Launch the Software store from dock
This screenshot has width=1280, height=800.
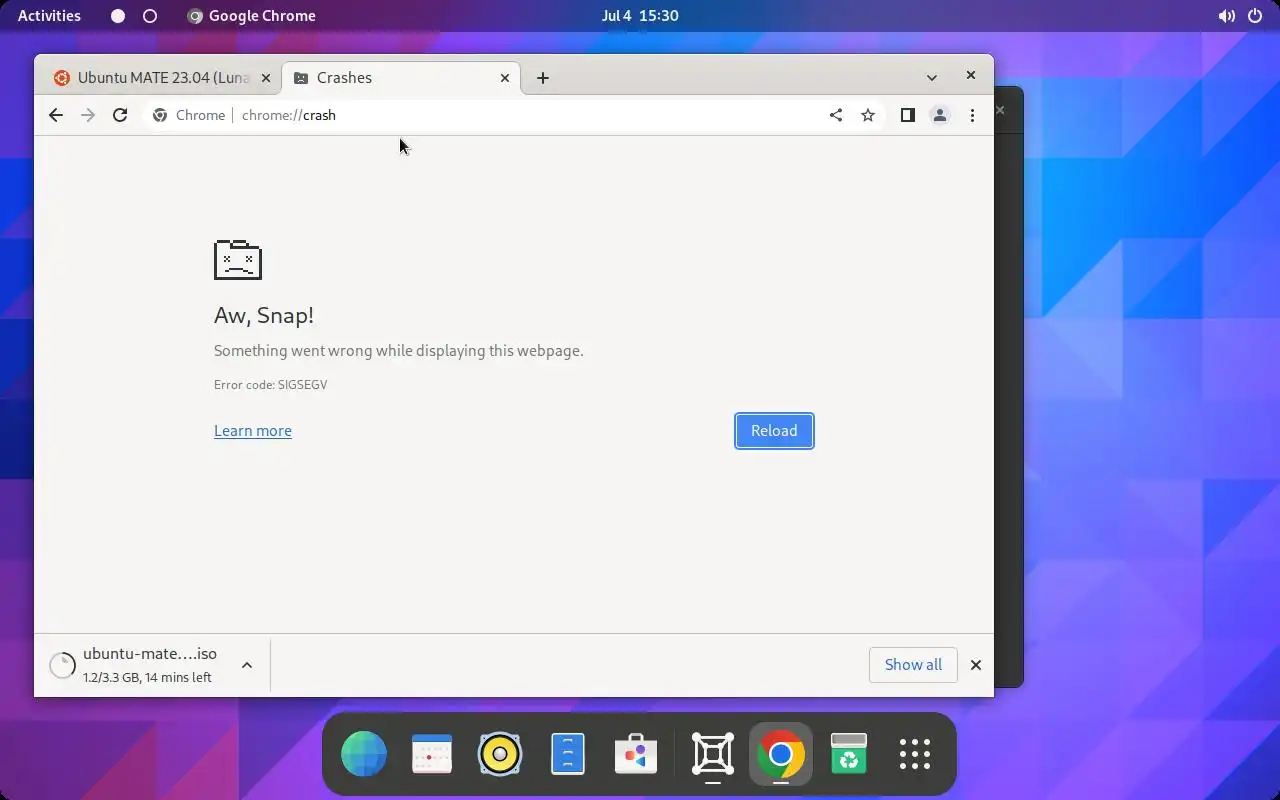click(636, 754)
